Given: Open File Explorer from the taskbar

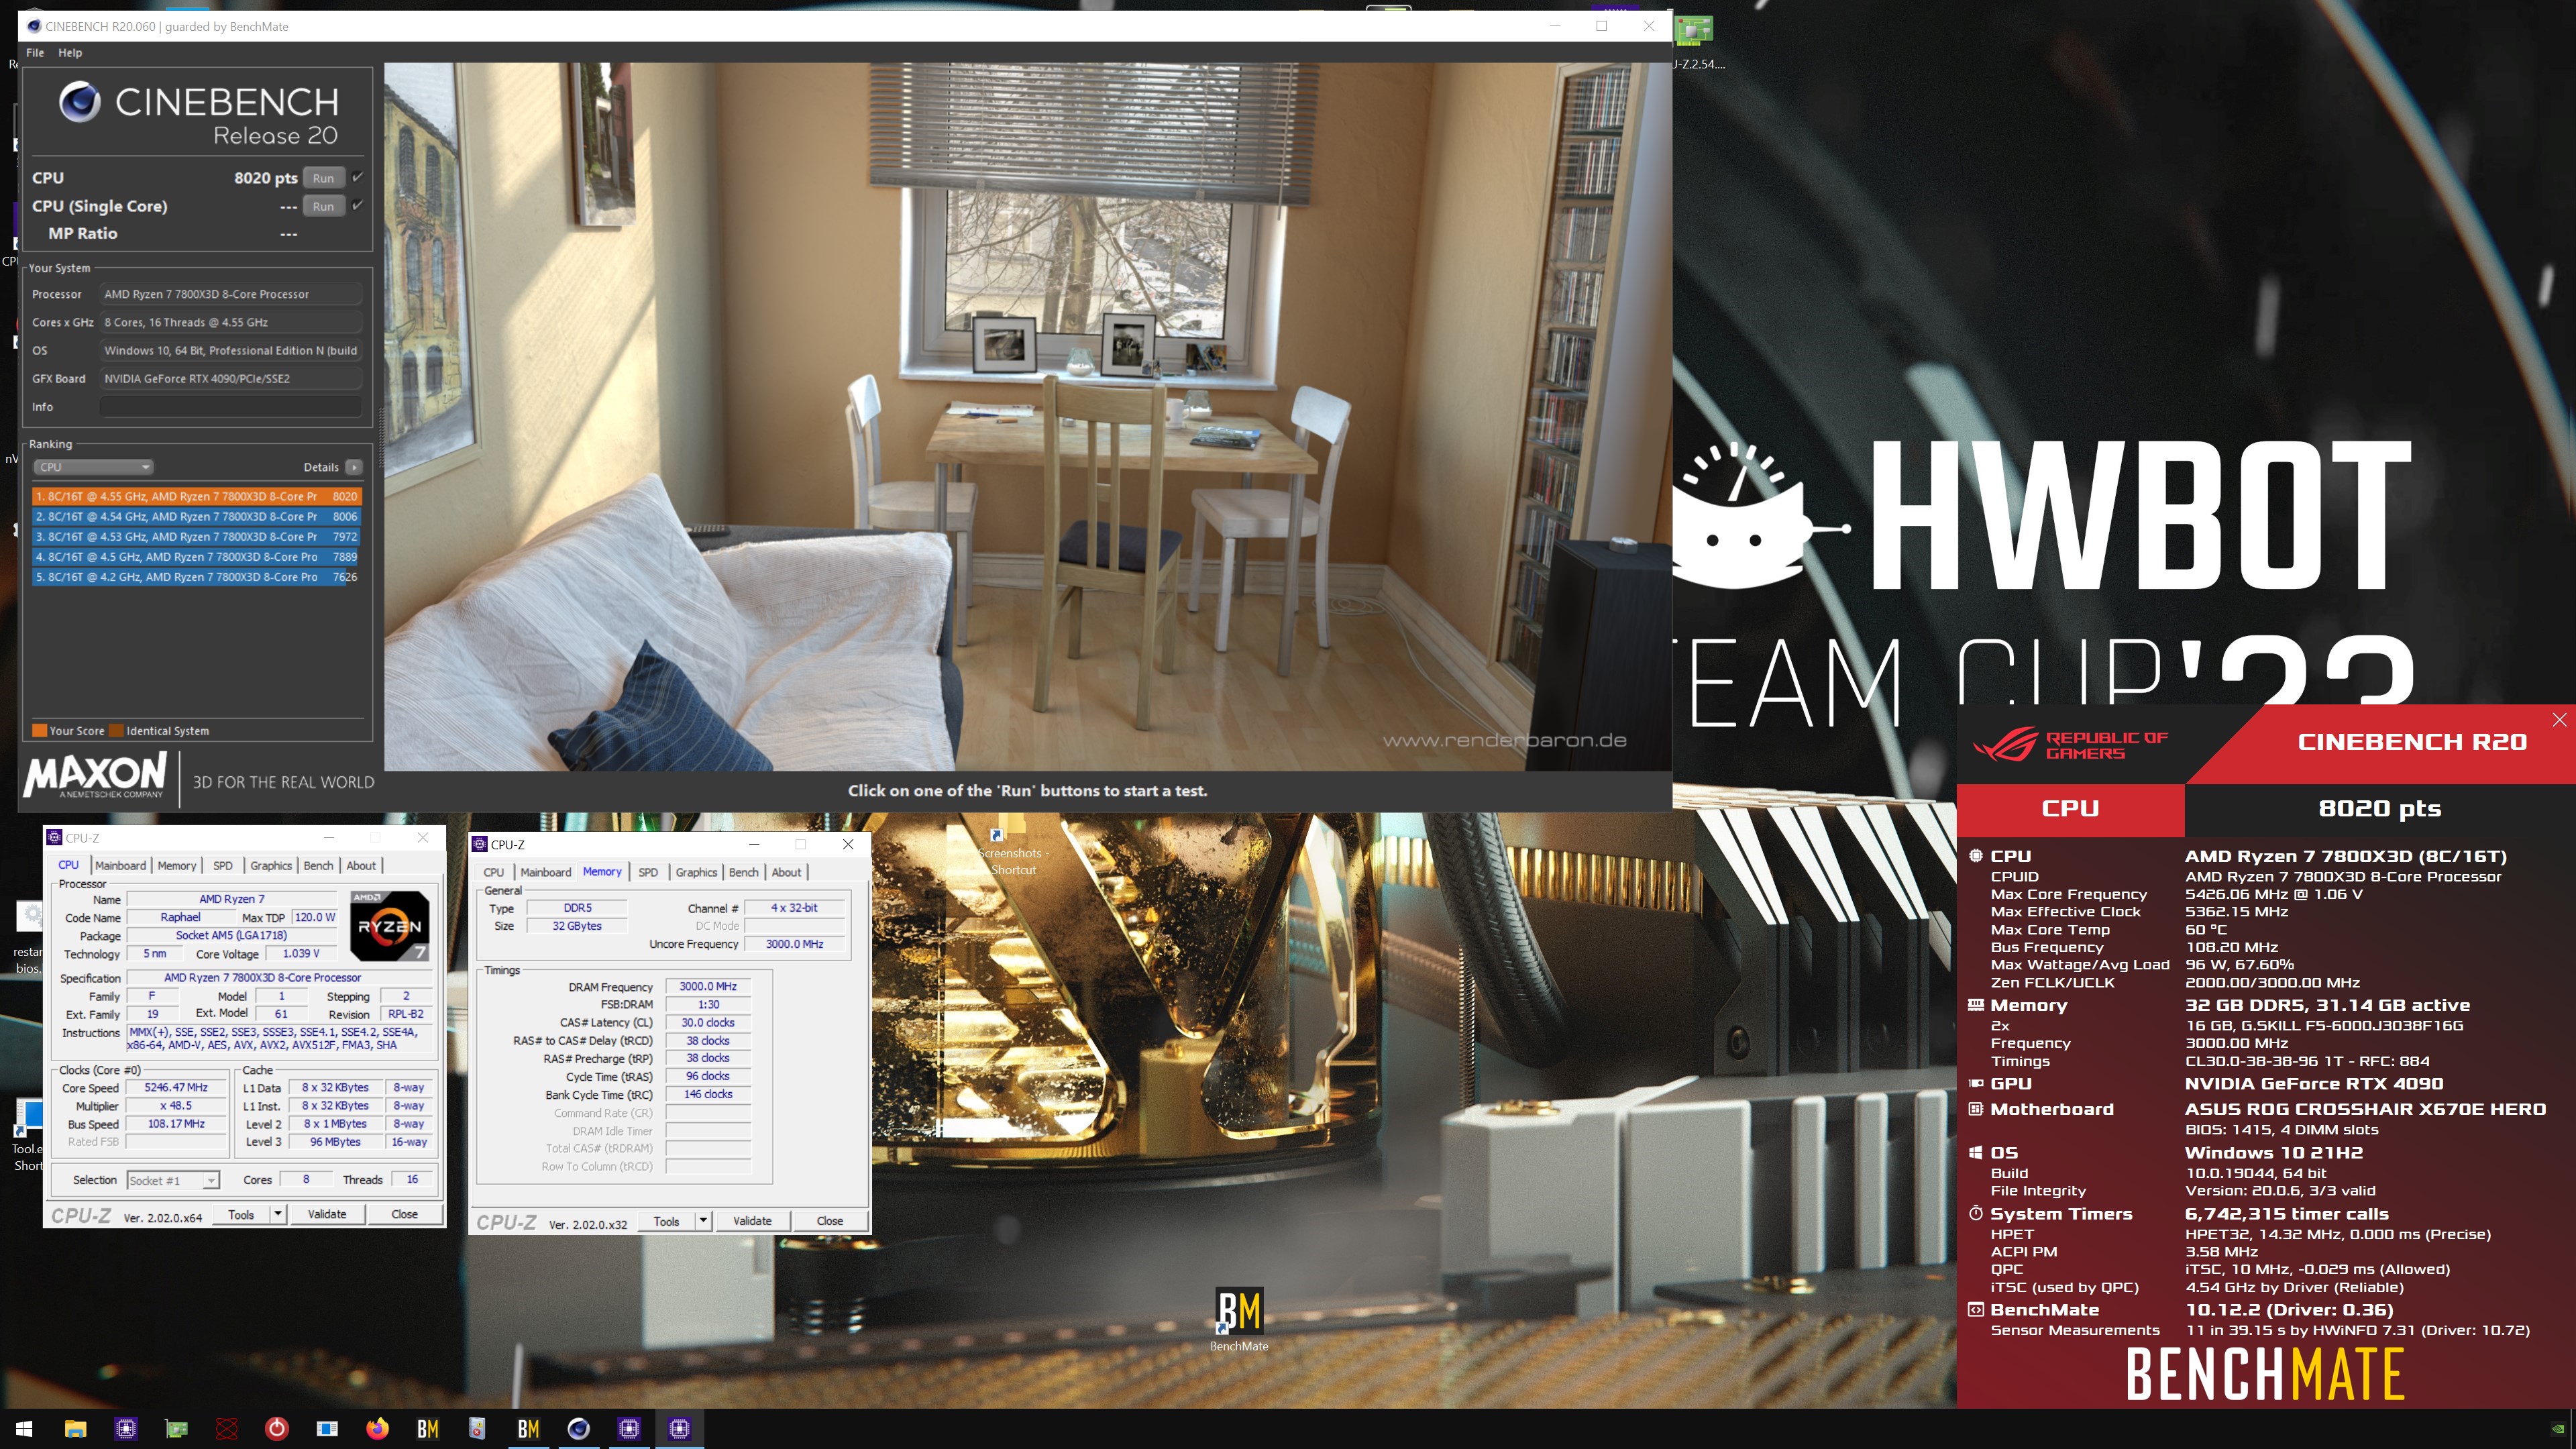Looking at the screenshot, I should [75, 1428].
